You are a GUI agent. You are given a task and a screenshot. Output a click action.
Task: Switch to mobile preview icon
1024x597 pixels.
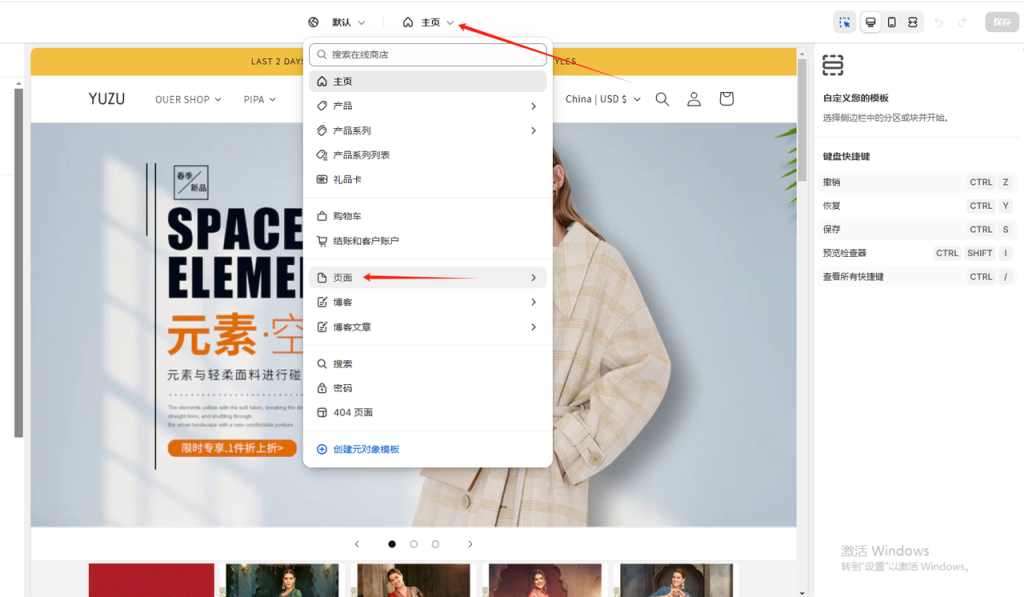point(891,20)
